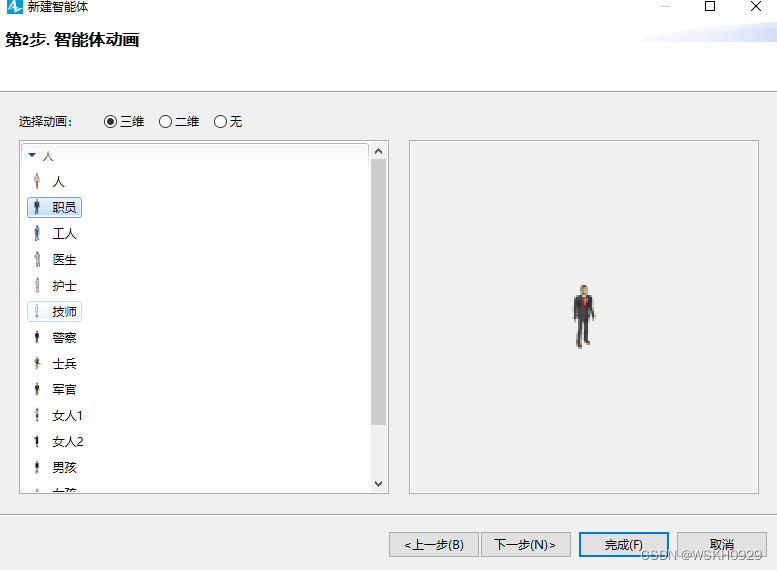Choose the 护士 text label
This screenshot has width=777, height=570.
[x=64, y=285]
